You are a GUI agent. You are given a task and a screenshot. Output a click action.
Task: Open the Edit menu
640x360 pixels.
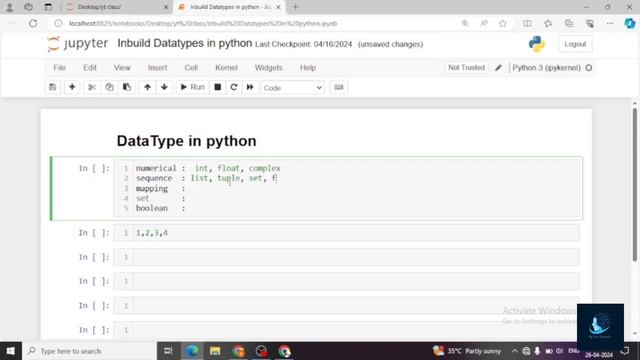tap(90, 68)
